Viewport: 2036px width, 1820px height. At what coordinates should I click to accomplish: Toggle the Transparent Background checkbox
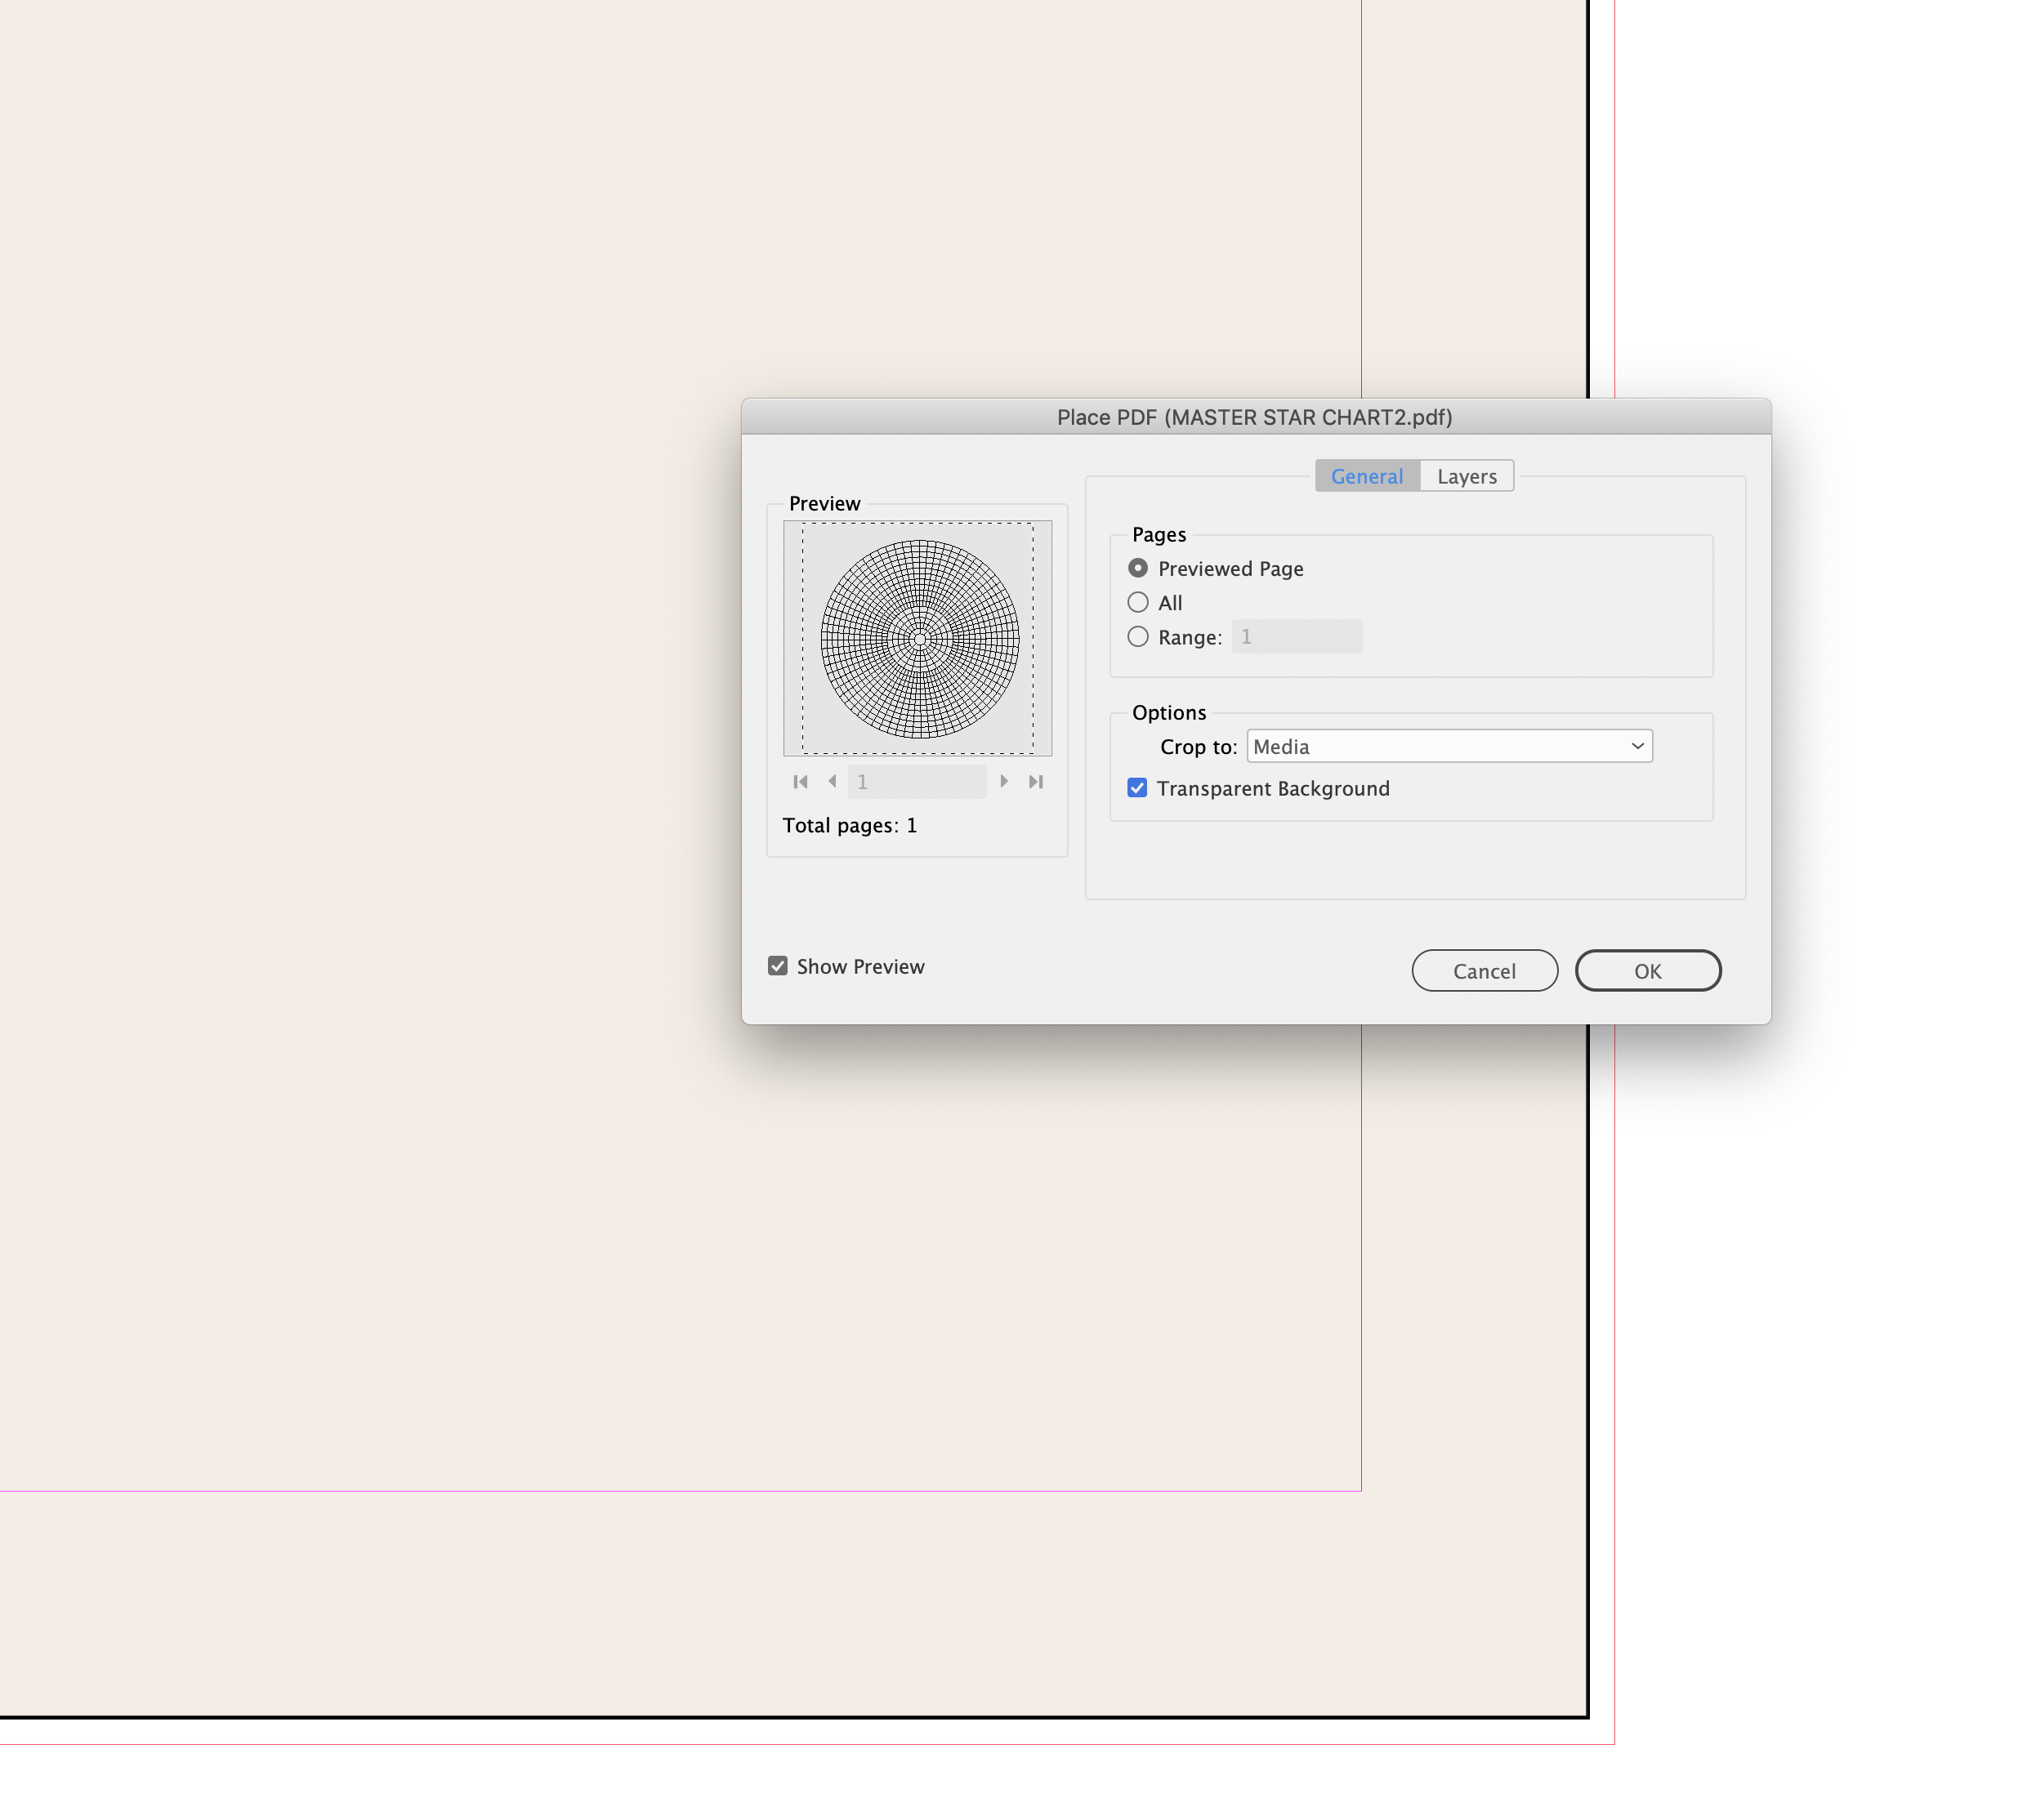1138,787
